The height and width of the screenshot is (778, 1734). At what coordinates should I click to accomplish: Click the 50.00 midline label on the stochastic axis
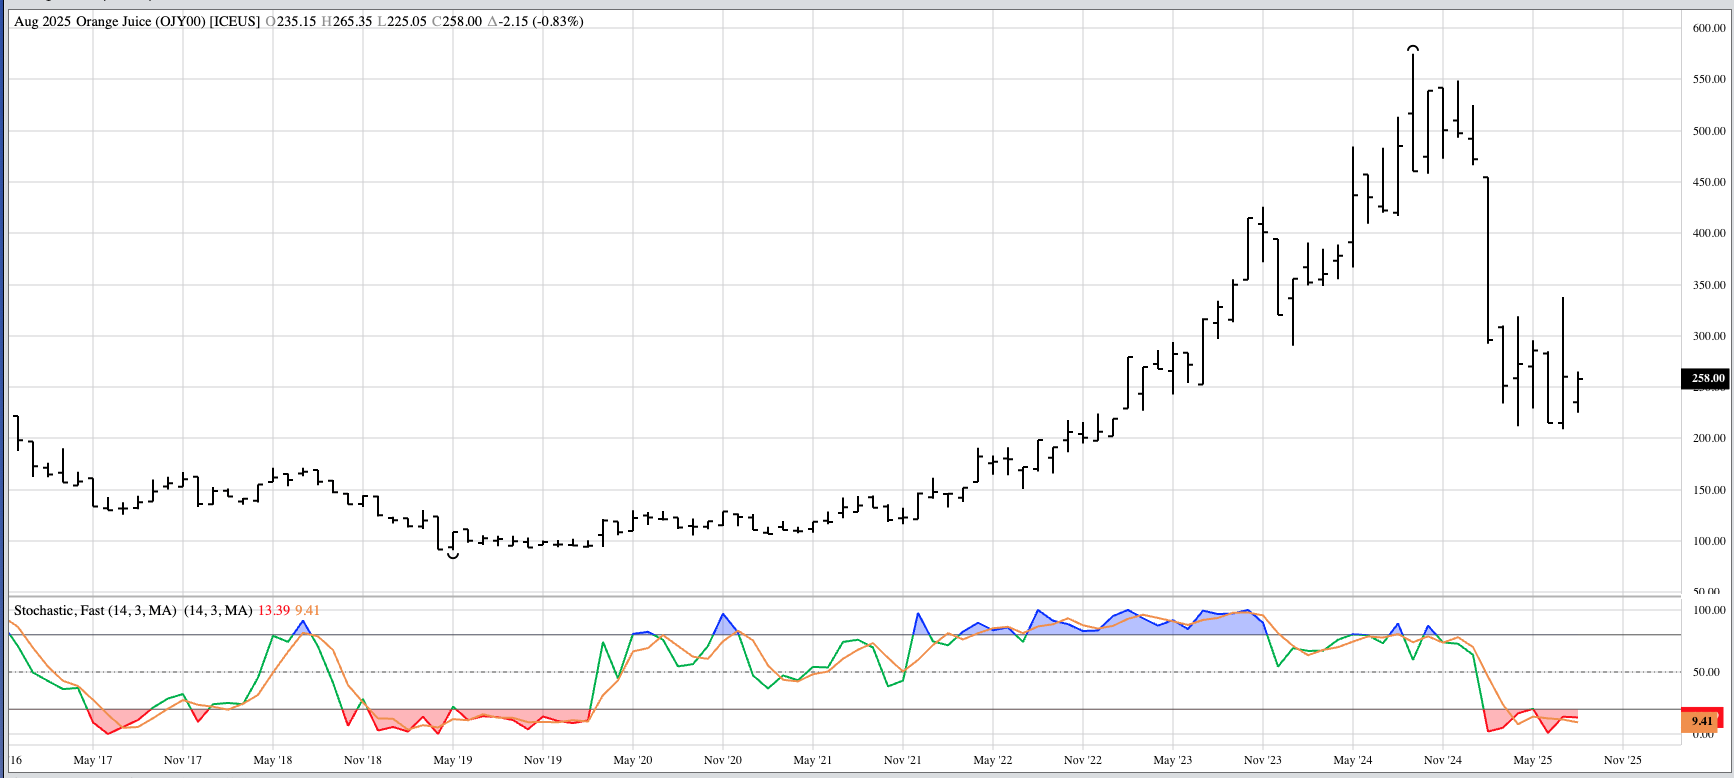[1706, 672]
